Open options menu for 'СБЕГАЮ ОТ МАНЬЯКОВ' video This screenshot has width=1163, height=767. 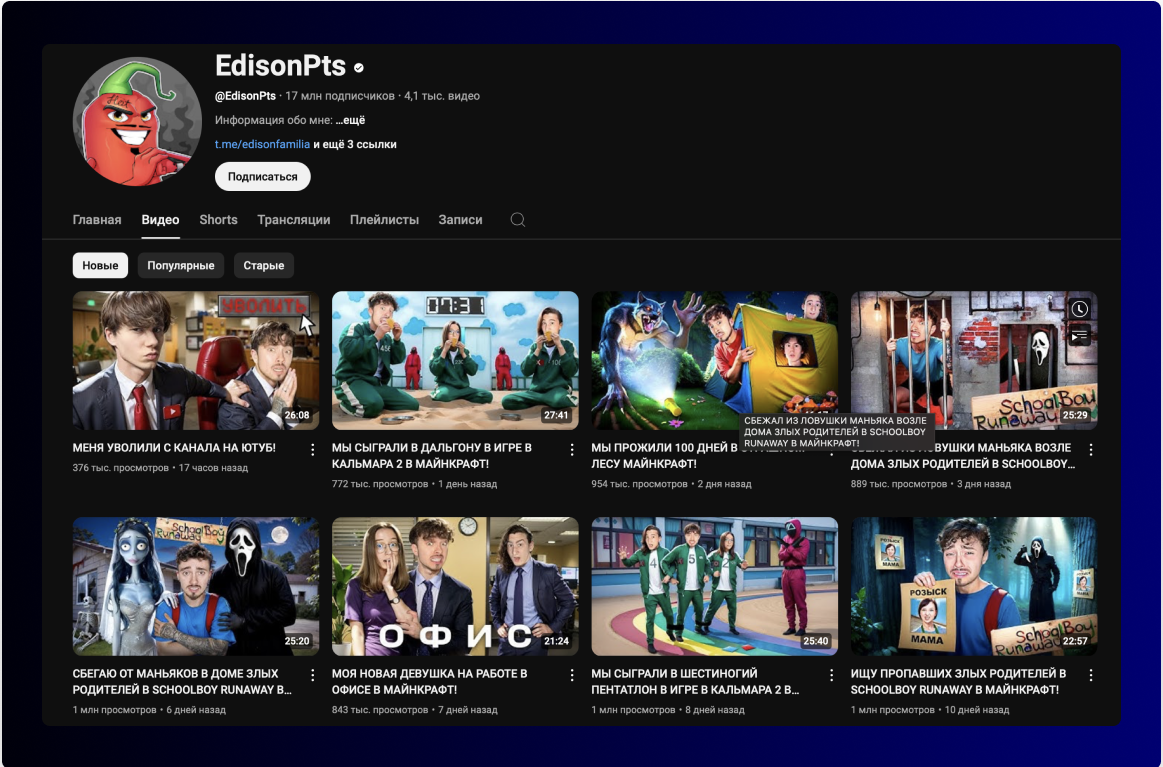(312, 675)
